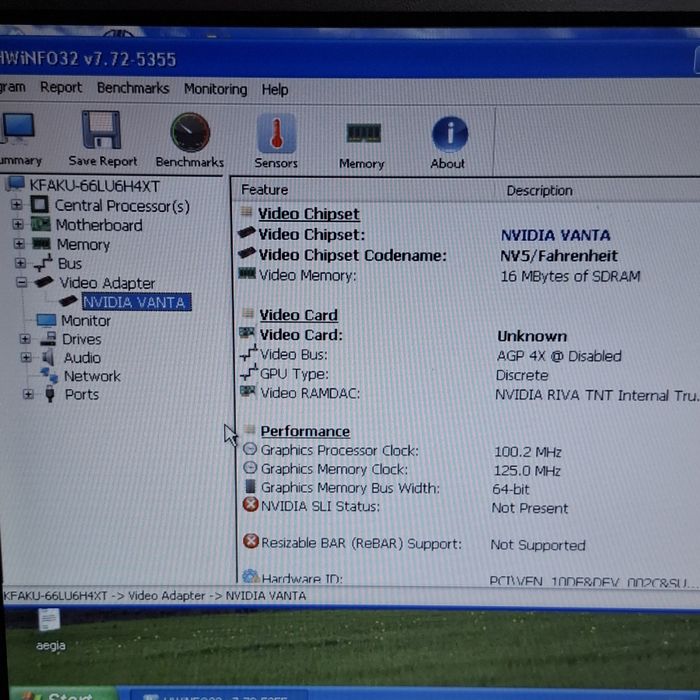
Task: Click the HWiNFO32 taskbar button
Action: point(219,696)
